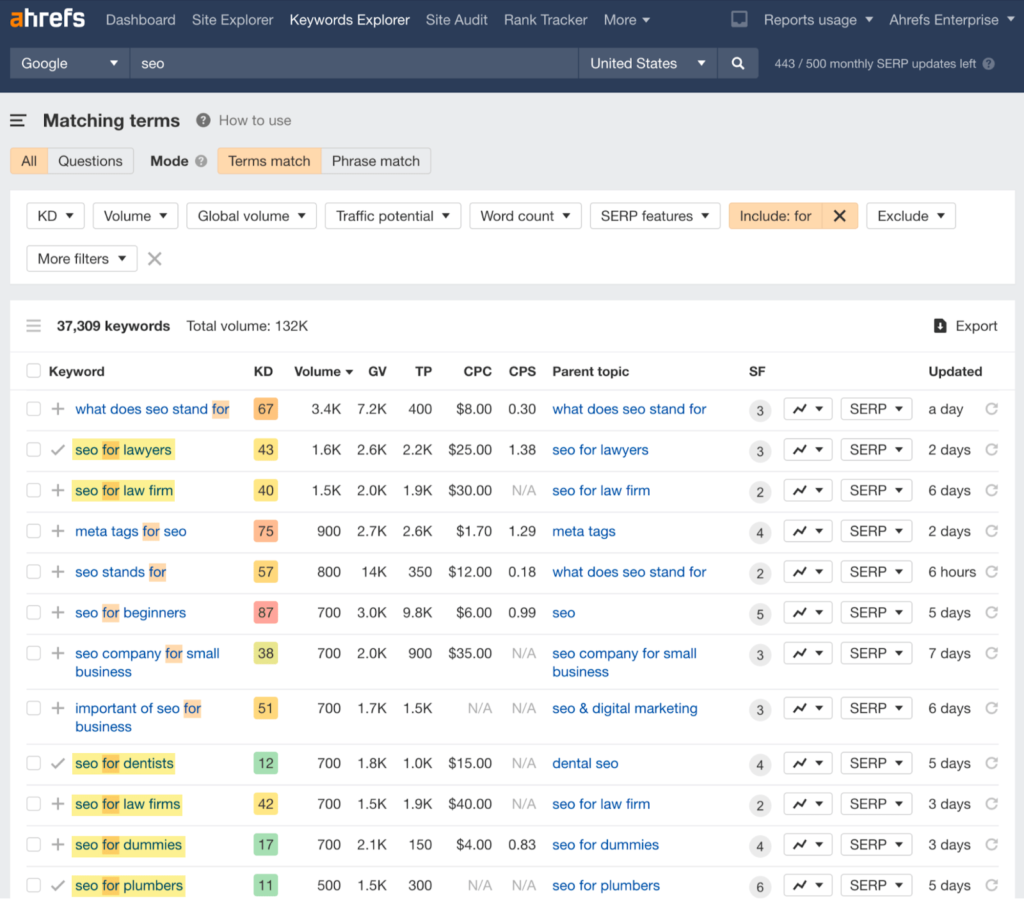Viewport: 1024px width, 899px height.
Task: Click the search magnifier button
Action: pos(737,63)
